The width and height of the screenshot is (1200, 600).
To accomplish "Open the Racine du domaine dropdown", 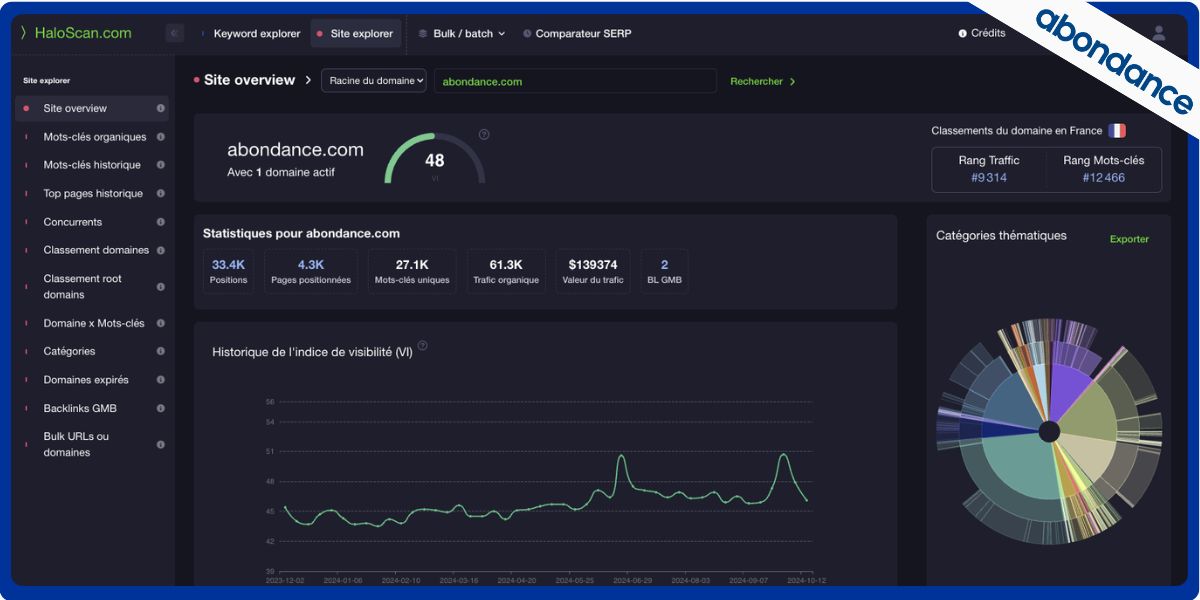I will tap(374, 81).
